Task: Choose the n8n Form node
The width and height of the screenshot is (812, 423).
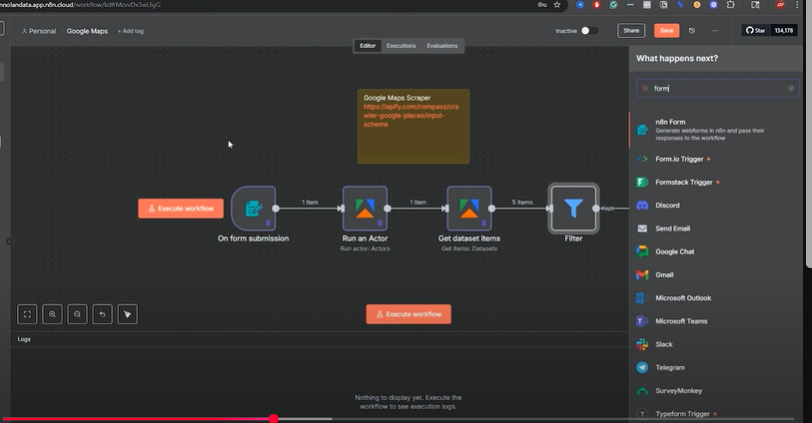Action: (717, 129)
